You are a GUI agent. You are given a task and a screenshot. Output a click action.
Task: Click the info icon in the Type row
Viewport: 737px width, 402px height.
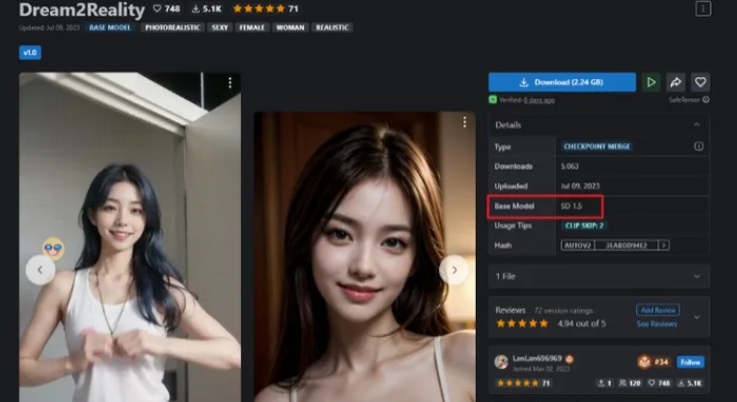pyautogui.click(x=698, y=146)
